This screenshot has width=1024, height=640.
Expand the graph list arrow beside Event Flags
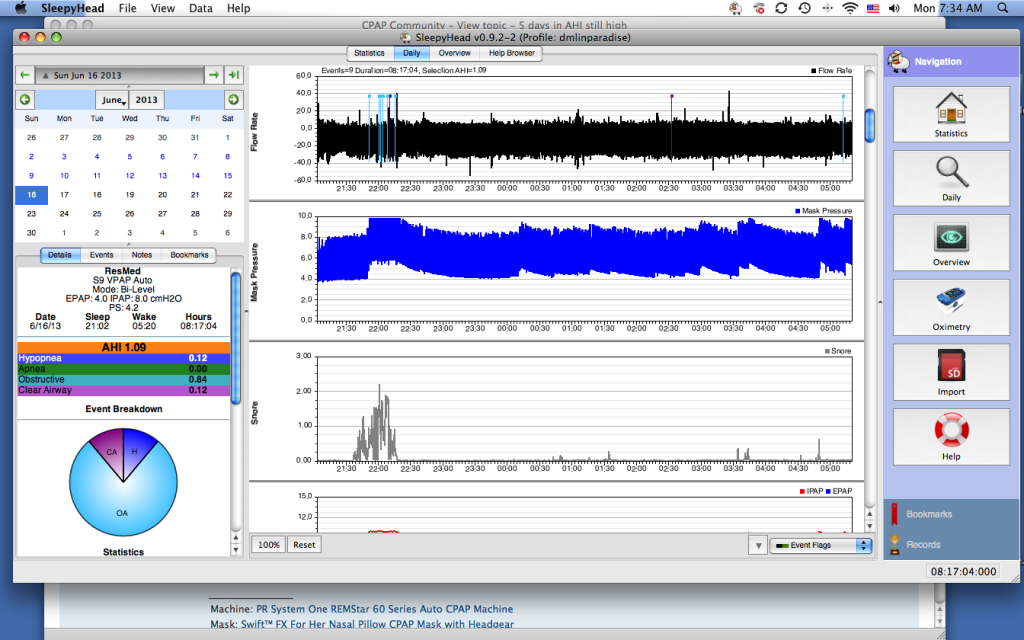[x=757, y=545]
